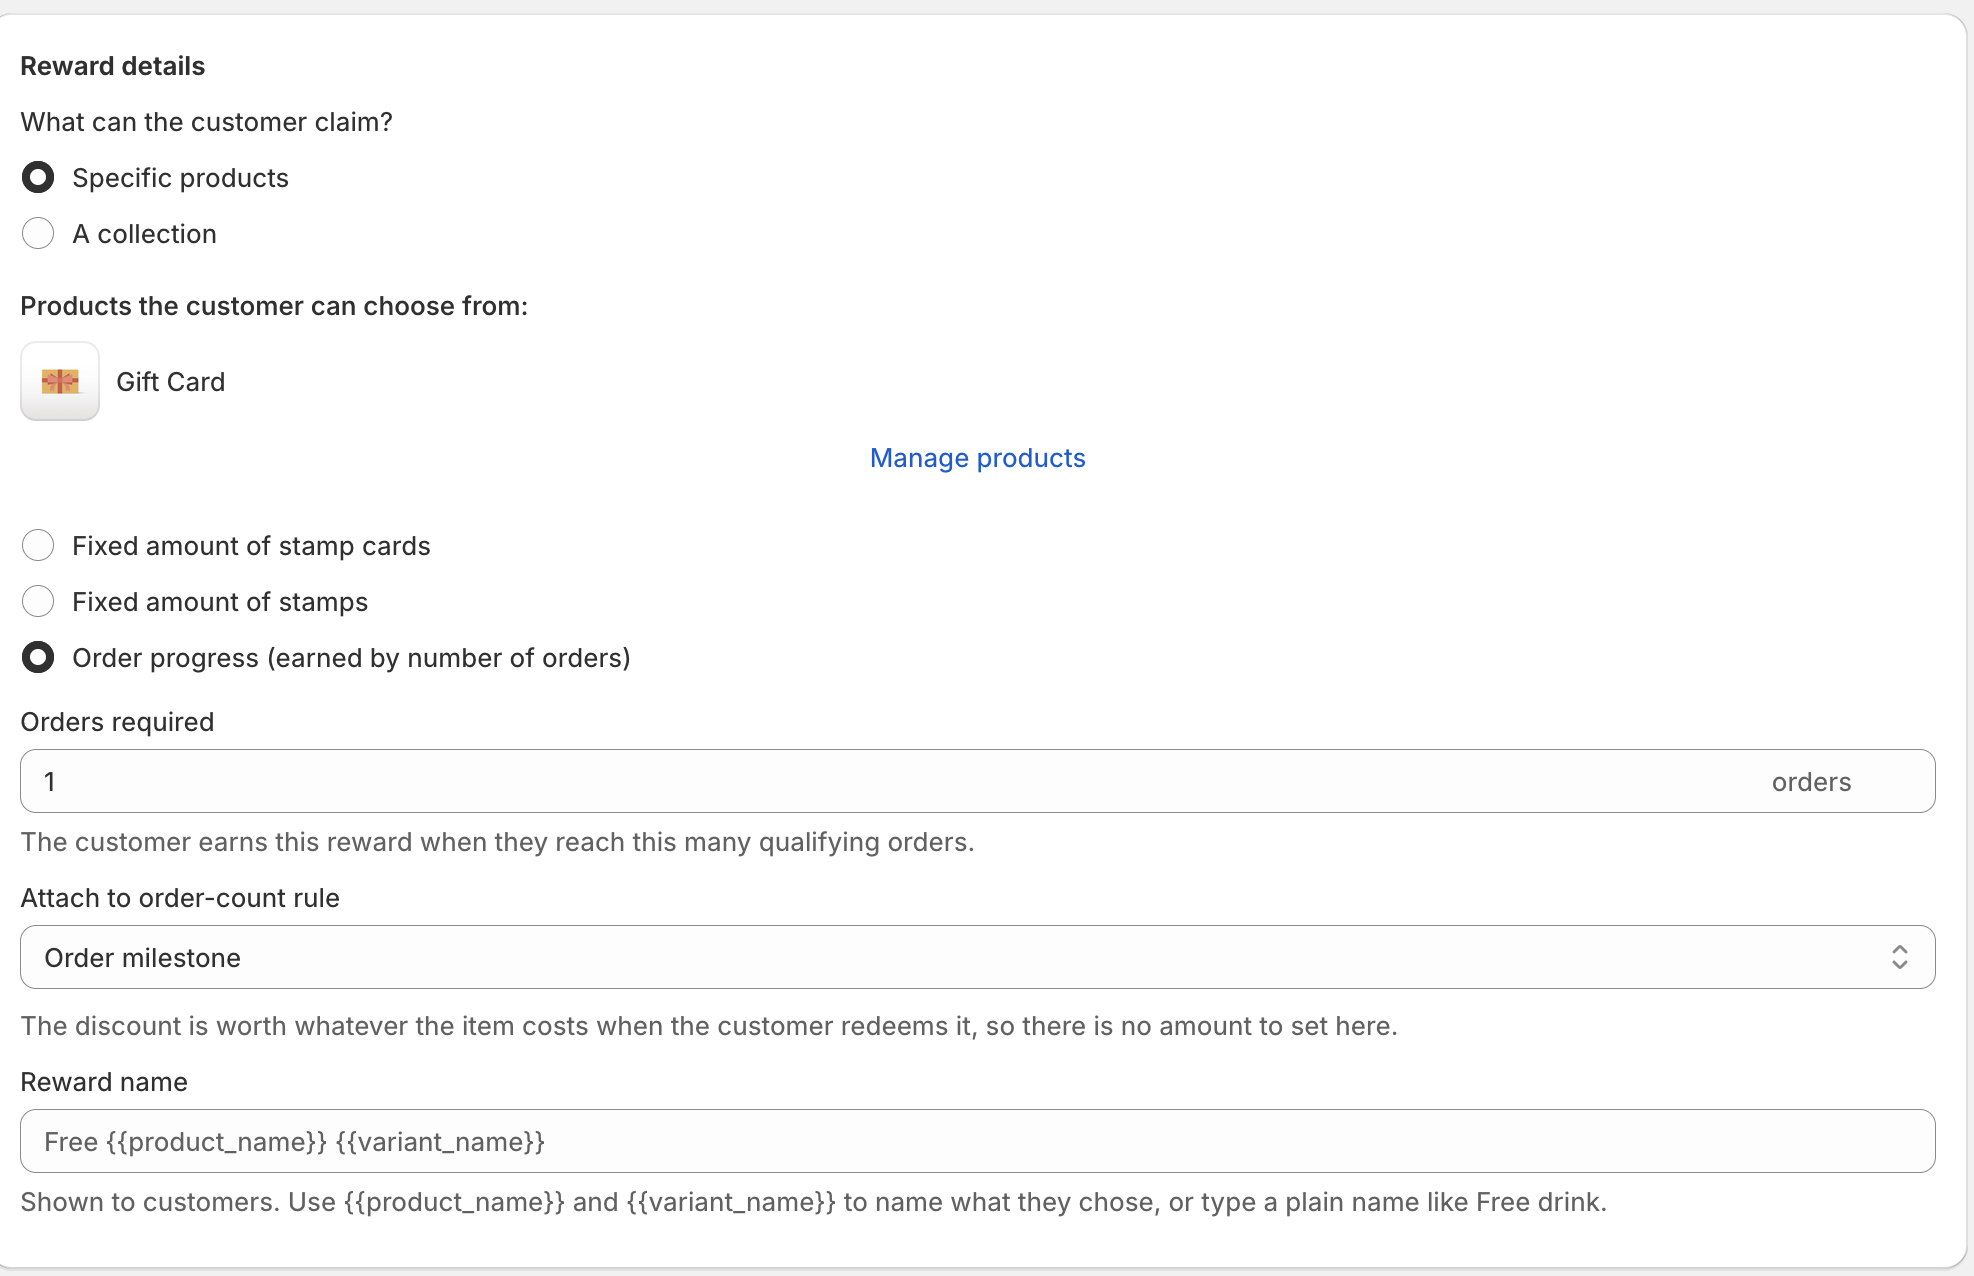
Task: Click the Orders required input field
Action: [977, 781]
